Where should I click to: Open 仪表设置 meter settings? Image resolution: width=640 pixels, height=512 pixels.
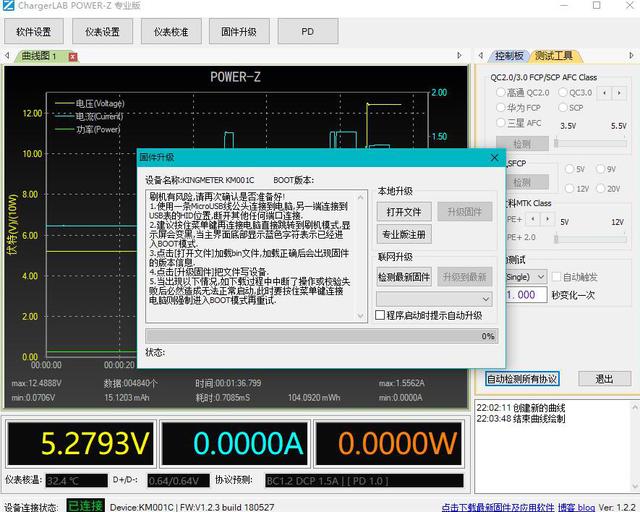coord(102,31)
